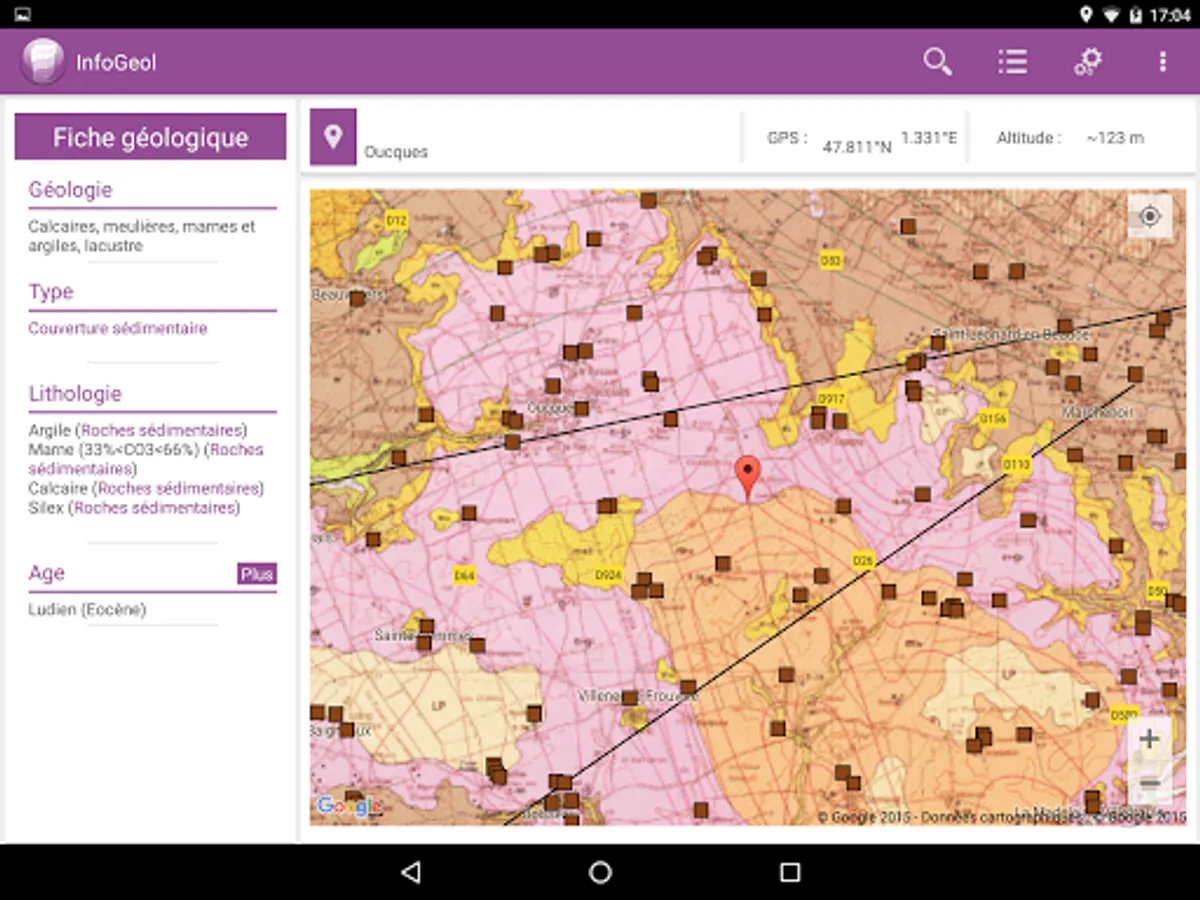Tap the Oucques location name field

pos(396,152)
